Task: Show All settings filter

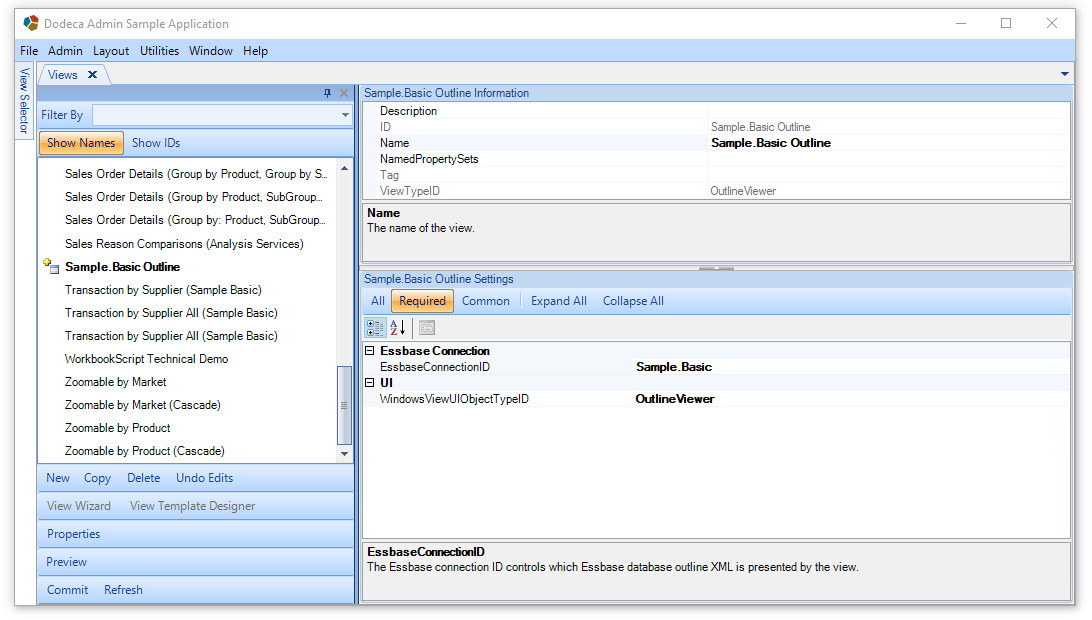Action: pos(377,301)
